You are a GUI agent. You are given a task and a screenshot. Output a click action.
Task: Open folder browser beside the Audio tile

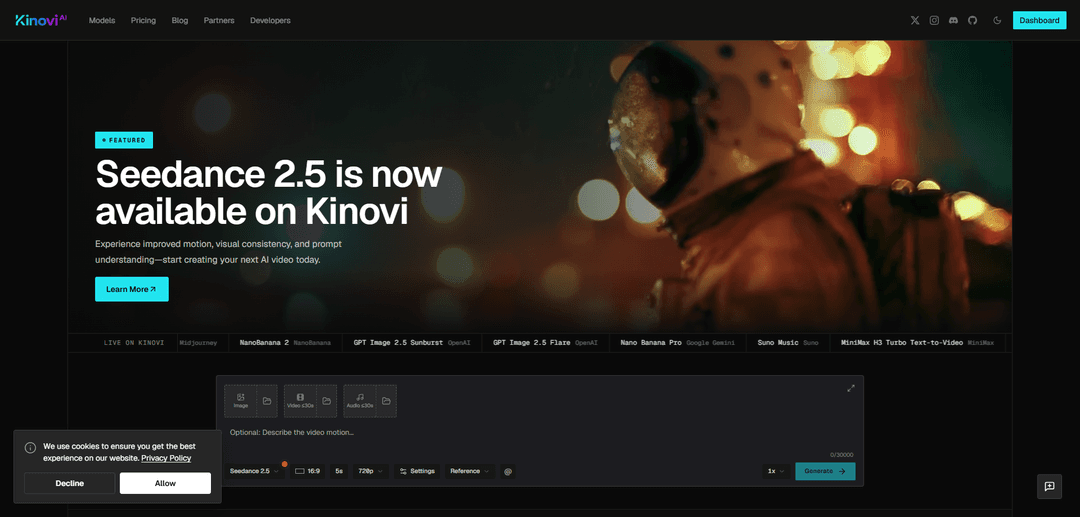click(x=386, y=401)
